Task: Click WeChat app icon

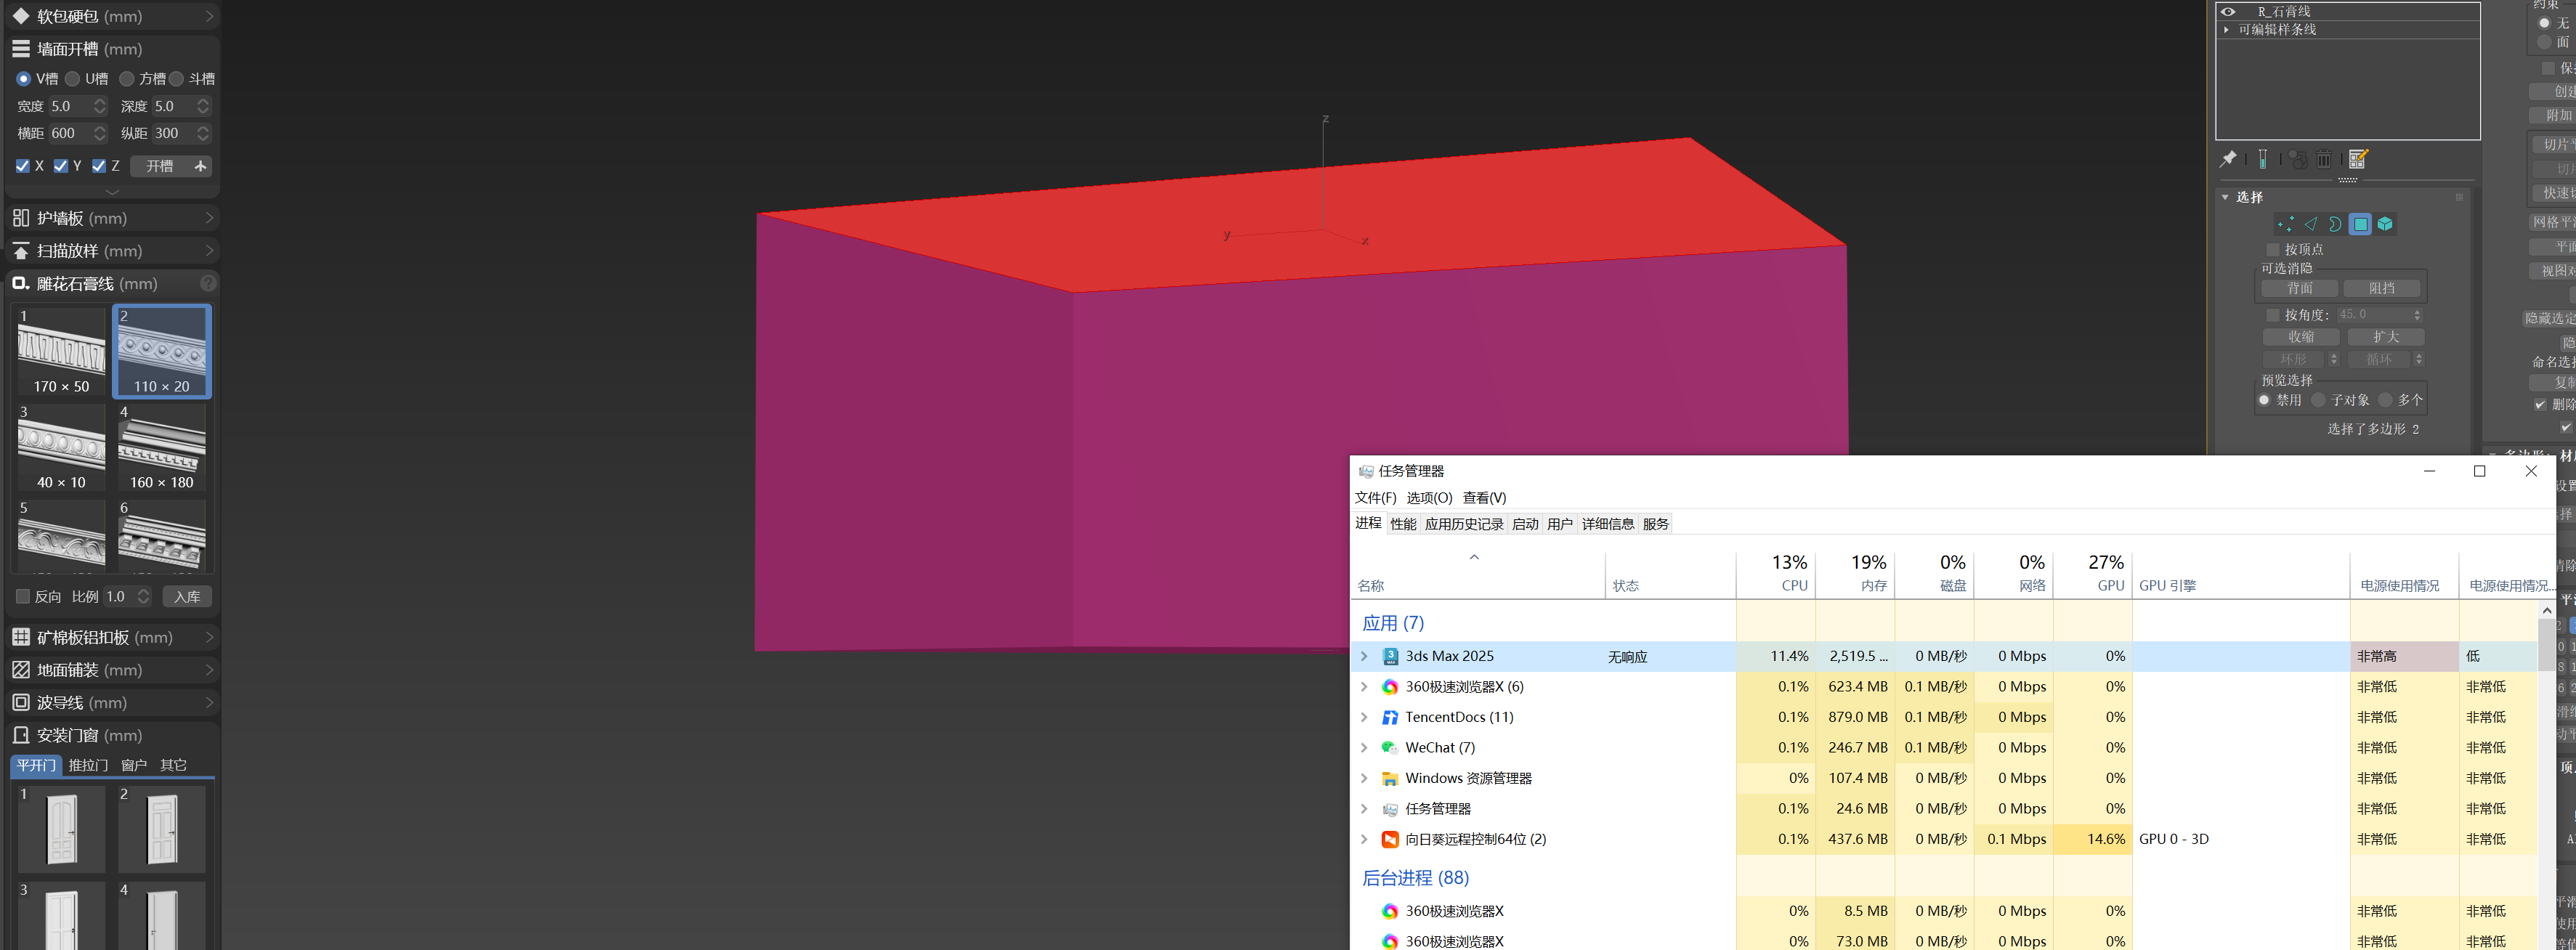Action: coord(1390,748)
